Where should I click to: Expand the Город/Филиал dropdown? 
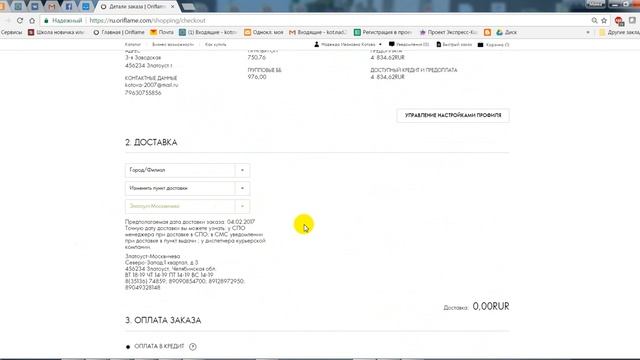pos(187,170)
